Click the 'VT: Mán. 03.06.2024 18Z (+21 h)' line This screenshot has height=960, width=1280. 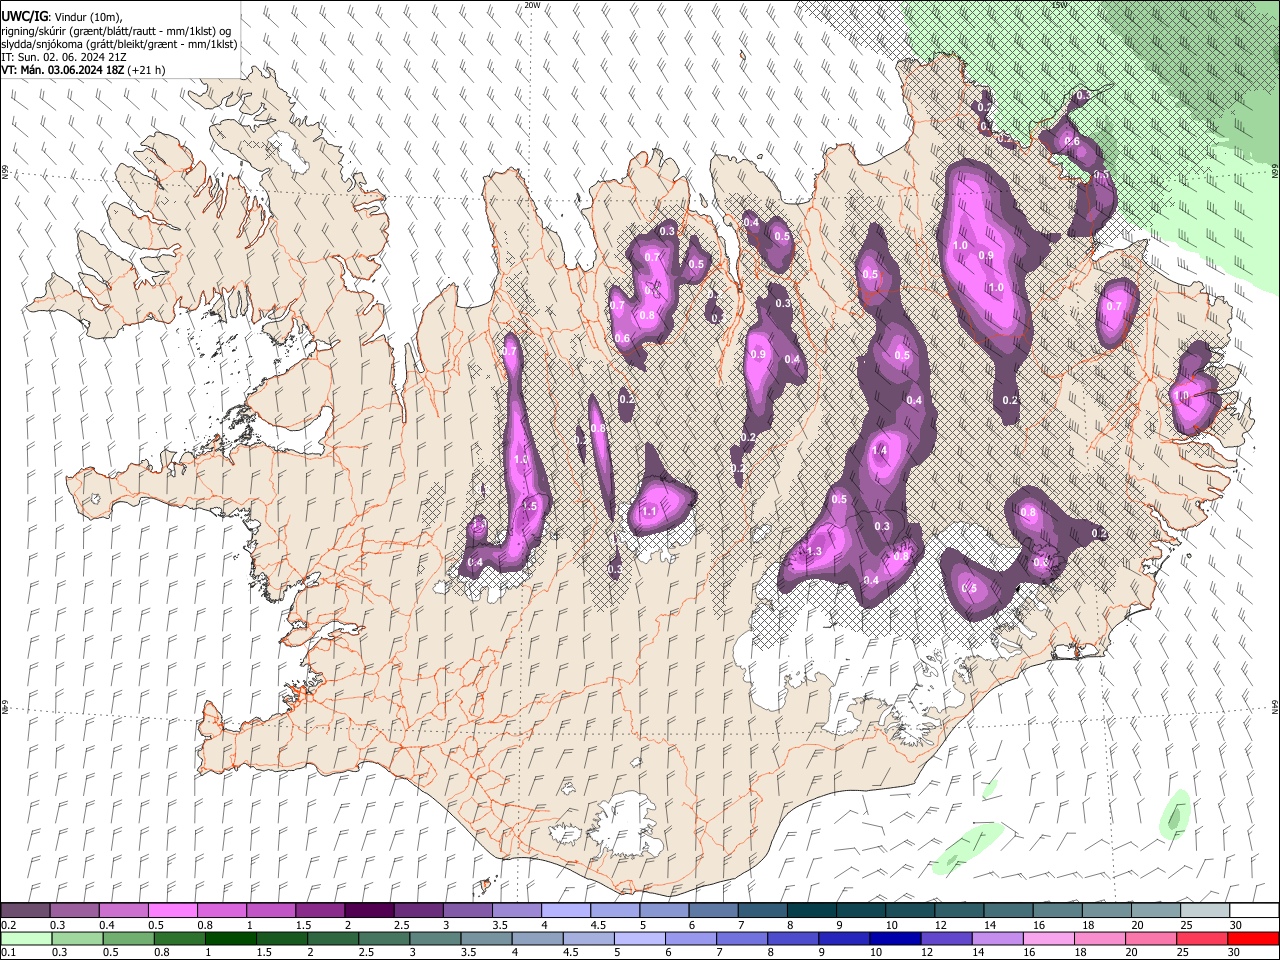[x=84, y=70]
